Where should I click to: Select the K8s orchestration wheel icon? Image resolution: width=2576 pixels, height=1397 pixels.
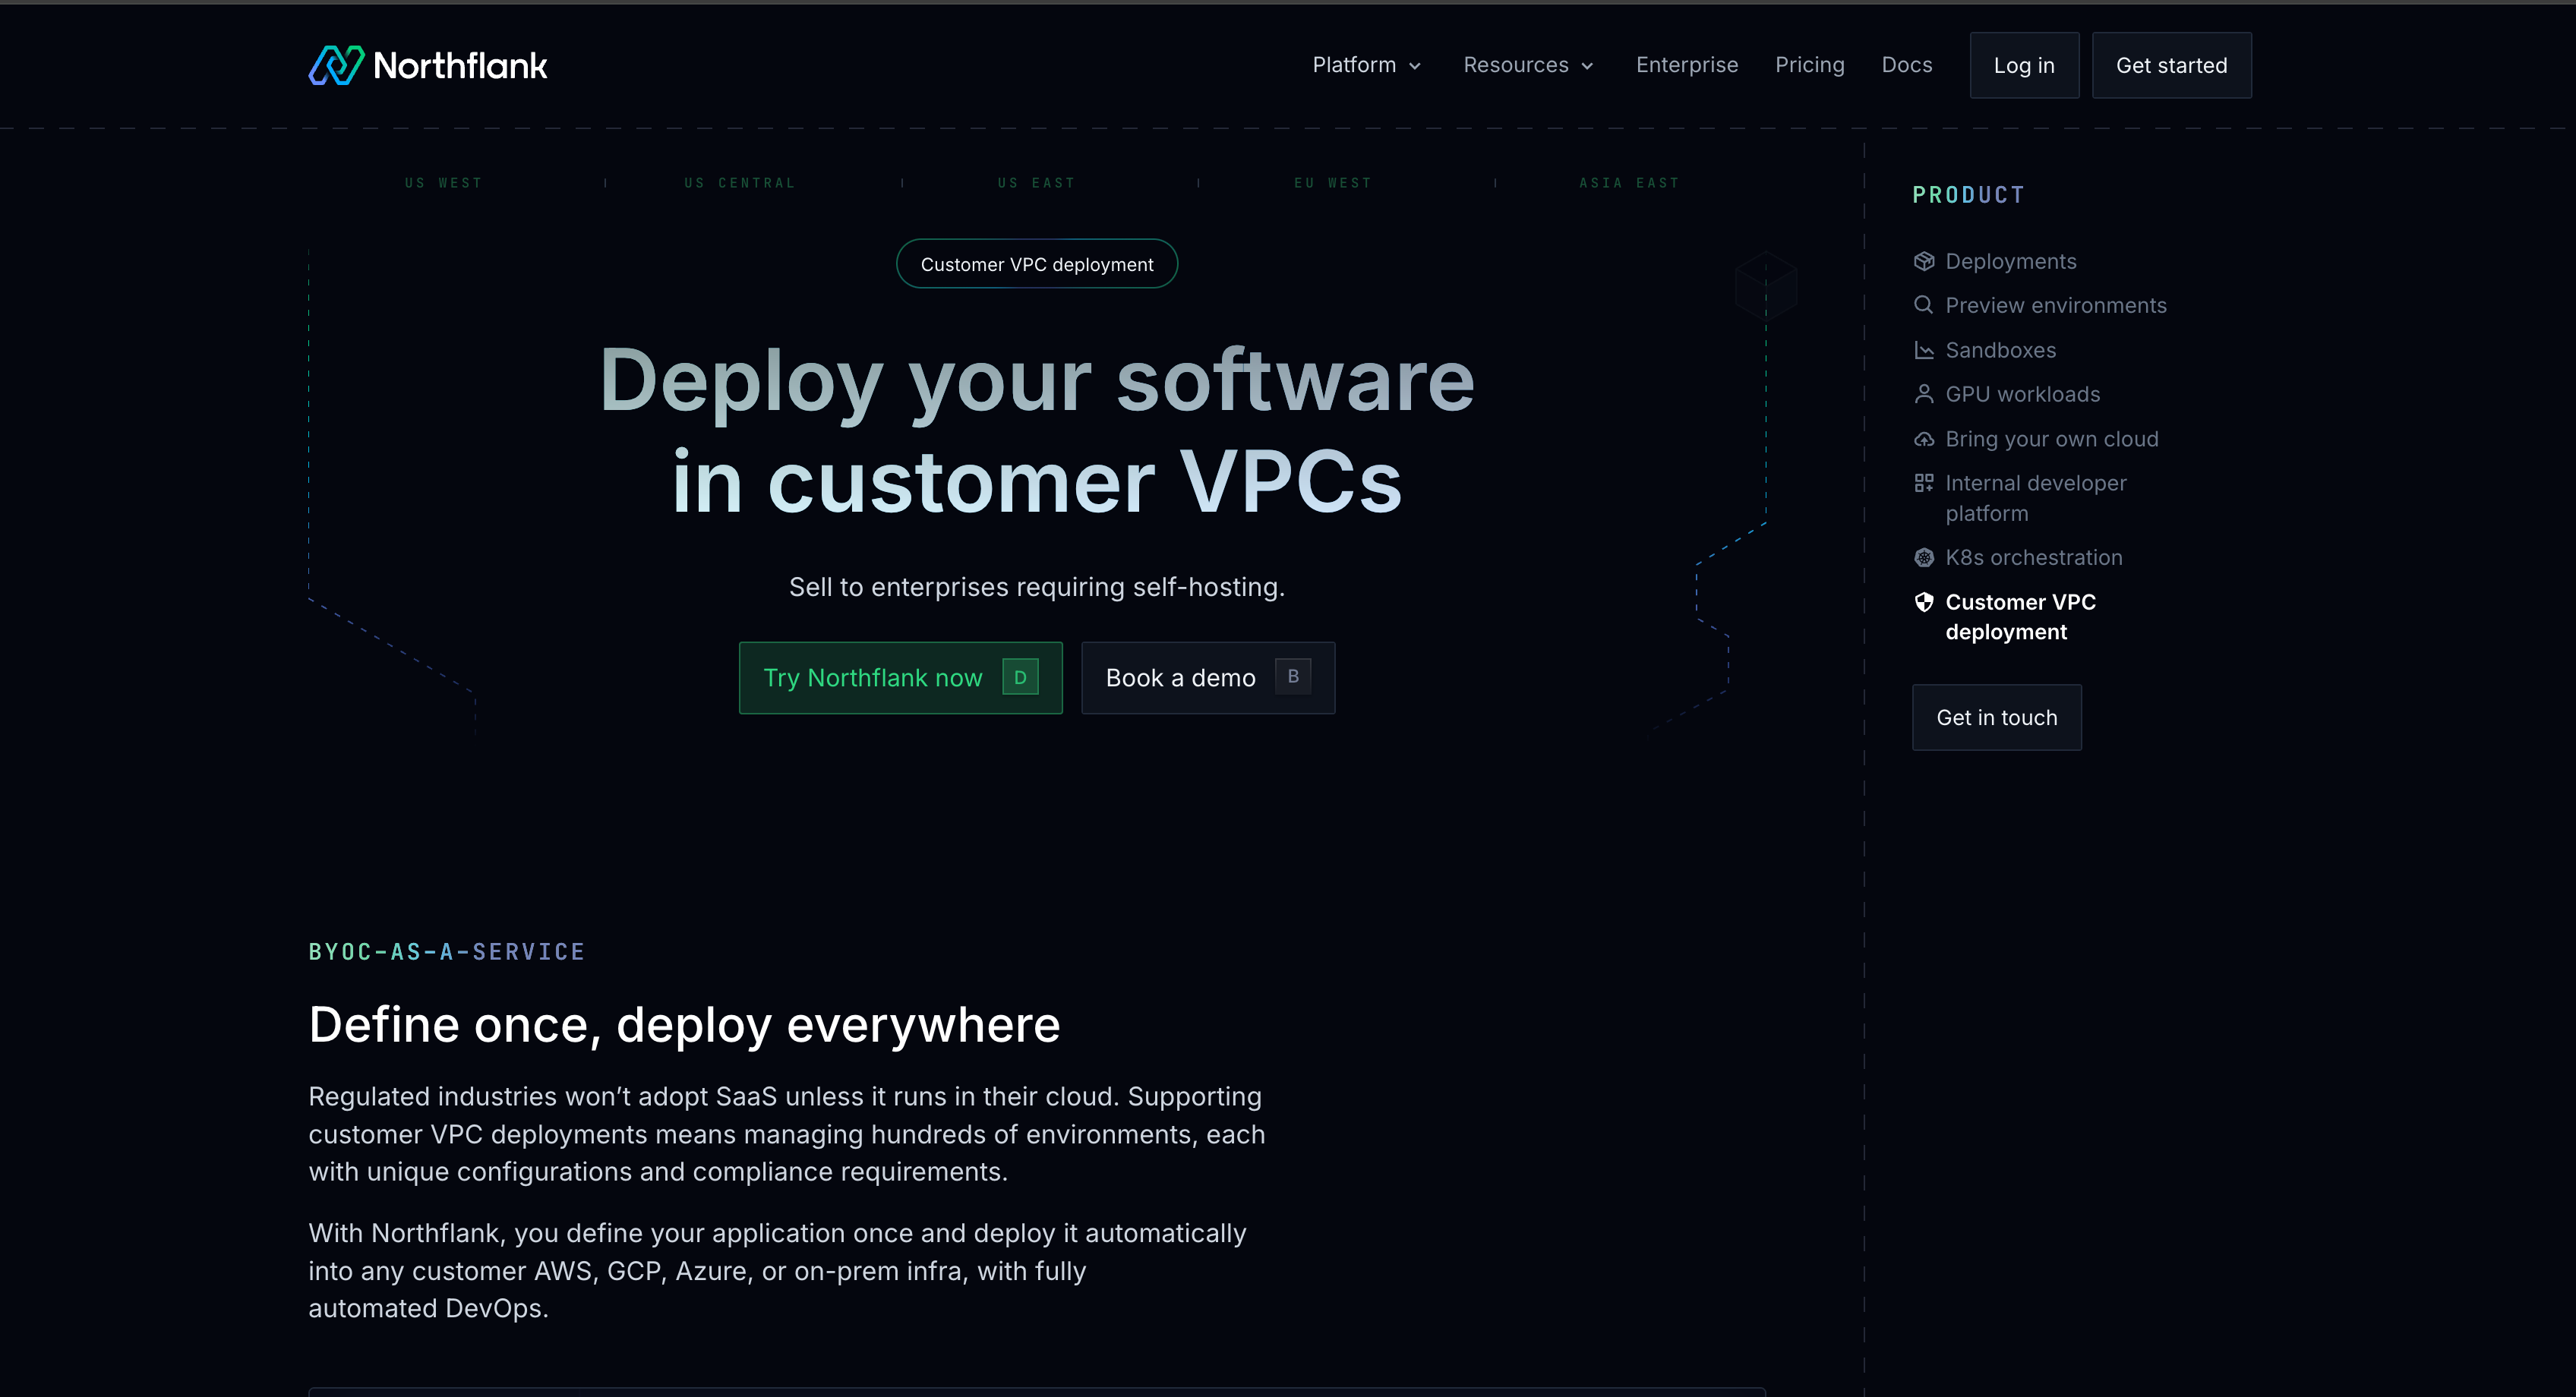1924,557
